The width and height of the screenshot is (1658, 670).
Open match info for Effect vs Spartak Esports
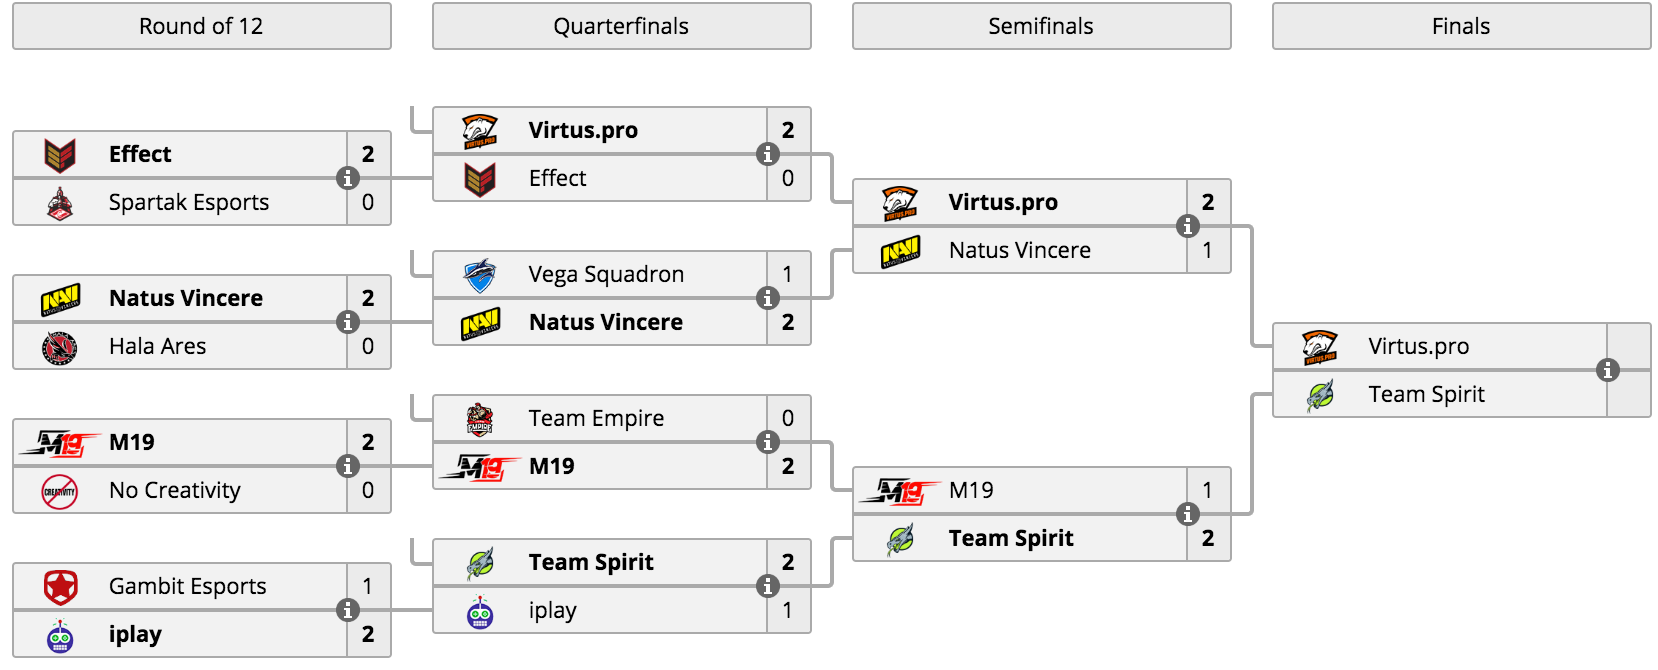coord(348,178)
